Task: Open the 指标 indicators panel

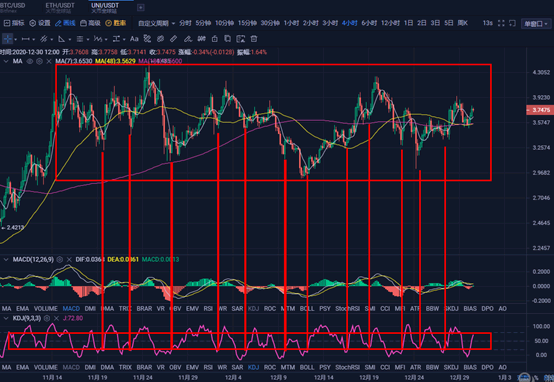Action: [x=14, y=23]
